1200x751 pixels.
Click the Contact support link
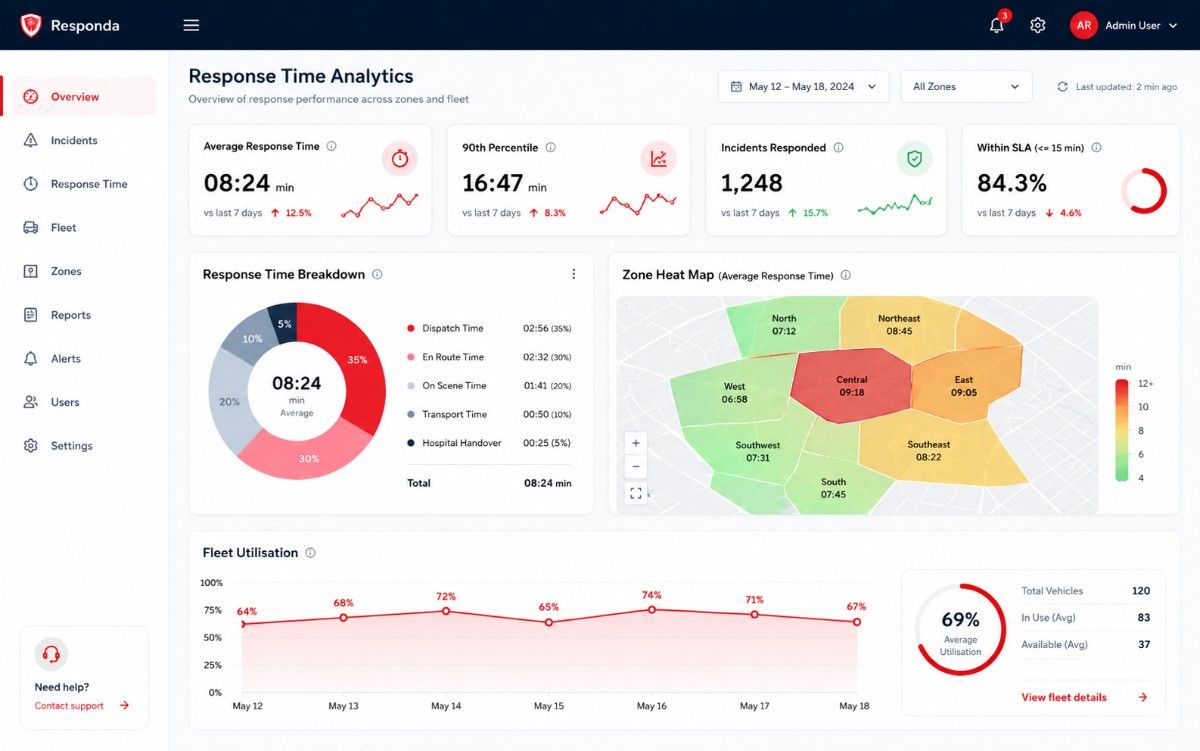[82, 706]
